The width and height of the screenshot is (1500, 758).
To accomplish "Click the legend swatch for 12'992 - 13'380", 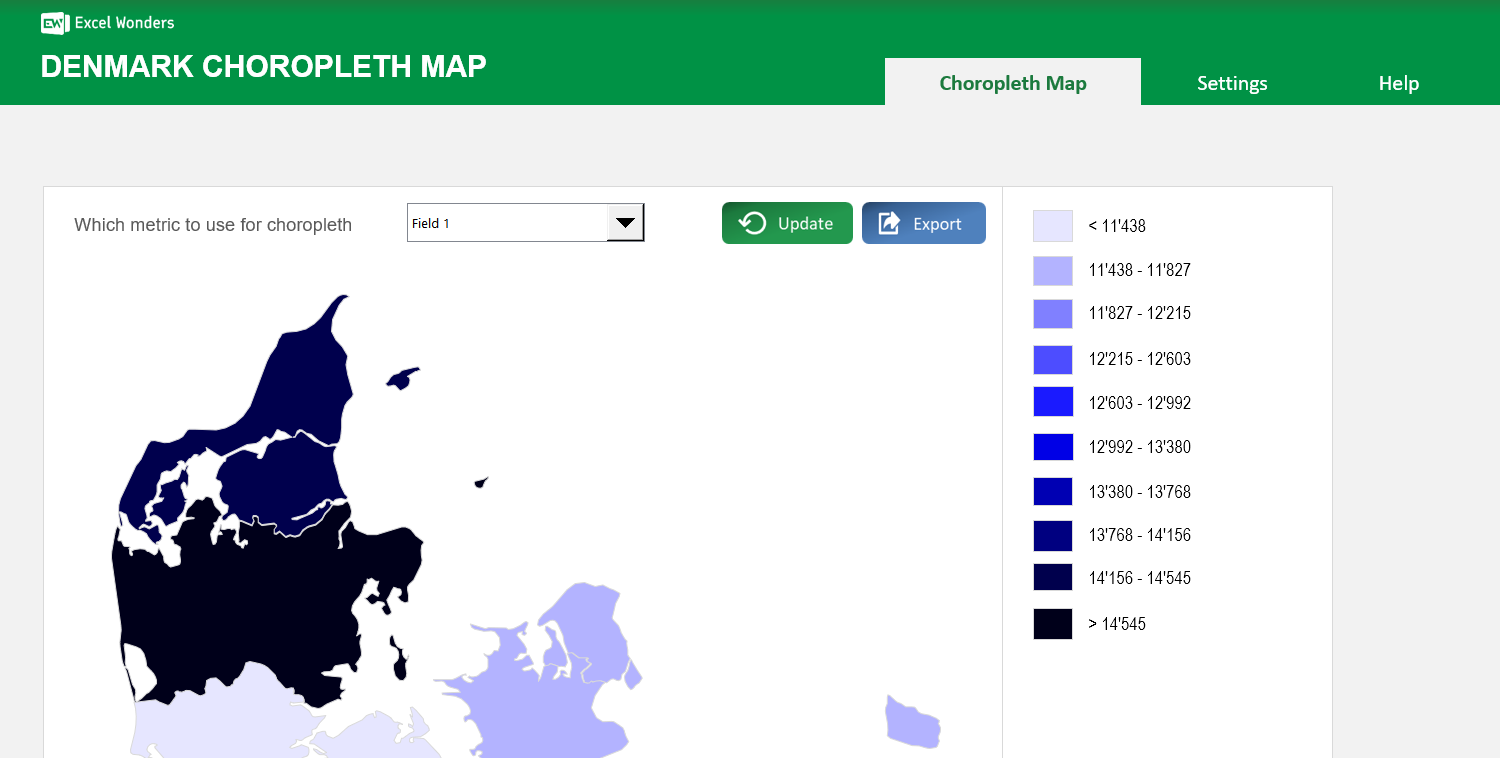I will click(1052, 446).
